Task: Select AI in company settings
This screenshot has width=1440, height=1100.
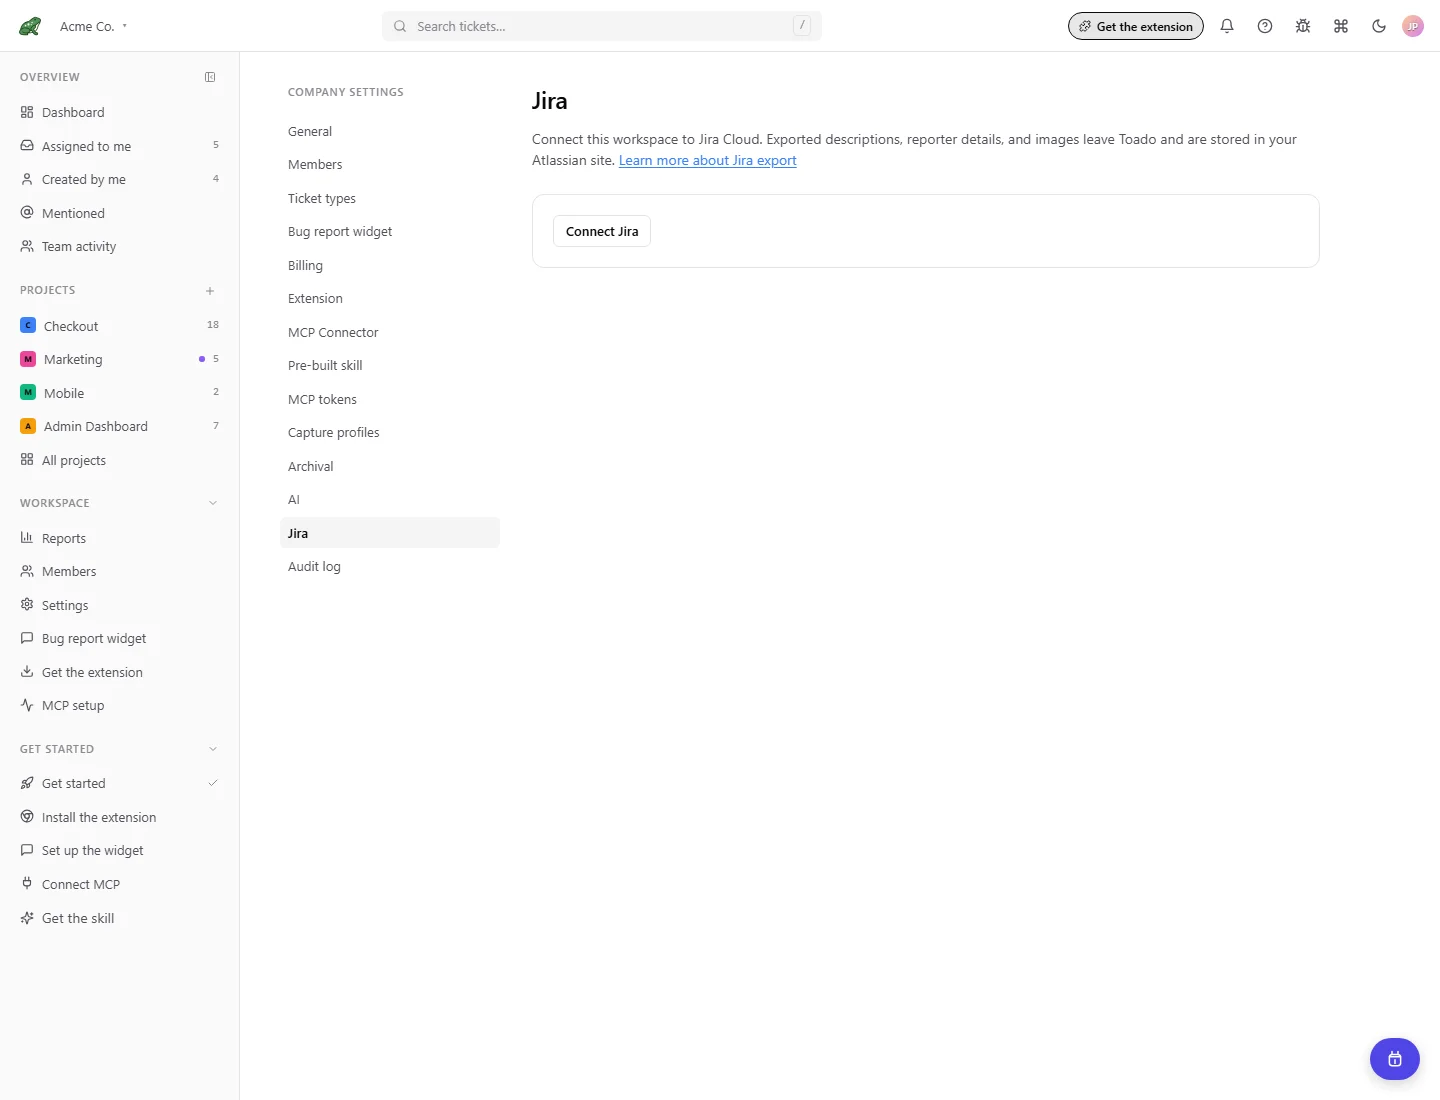Action: (x=390, y=499)
